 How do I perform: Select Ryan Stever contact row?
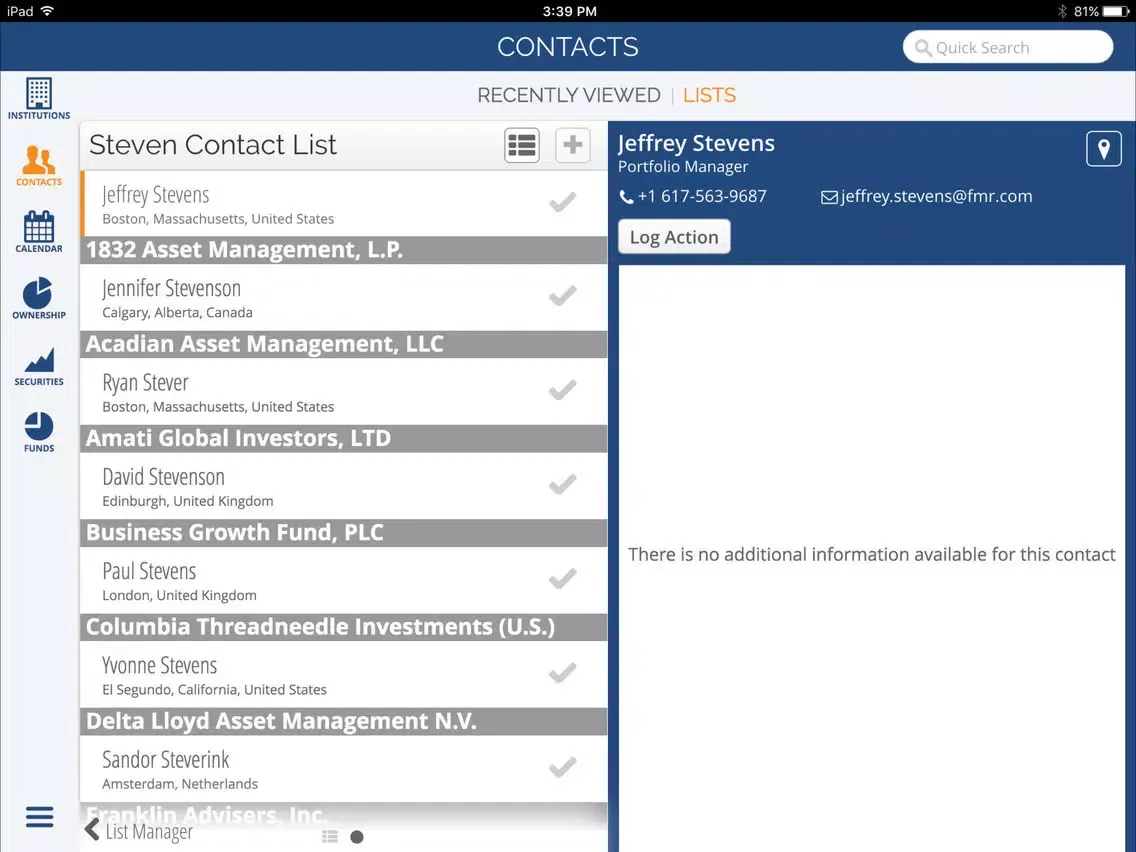click(344, 392)
